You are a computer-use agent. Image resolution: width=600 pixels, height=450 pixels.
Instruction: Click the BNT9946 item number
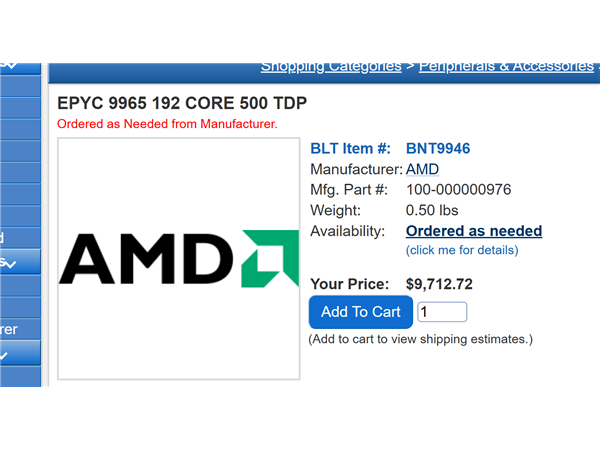pos(438,148)
